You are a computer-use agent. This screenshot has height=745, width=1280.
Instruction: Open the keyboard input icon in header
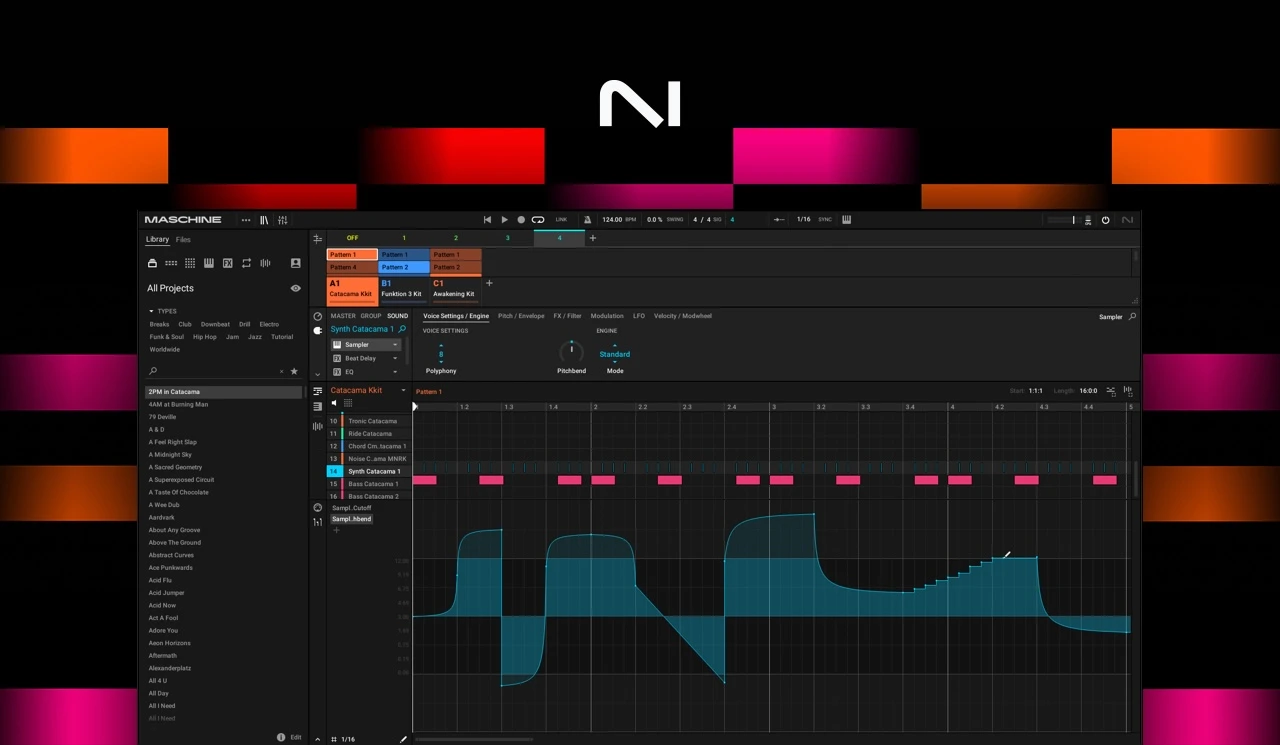tap(847, 220)
